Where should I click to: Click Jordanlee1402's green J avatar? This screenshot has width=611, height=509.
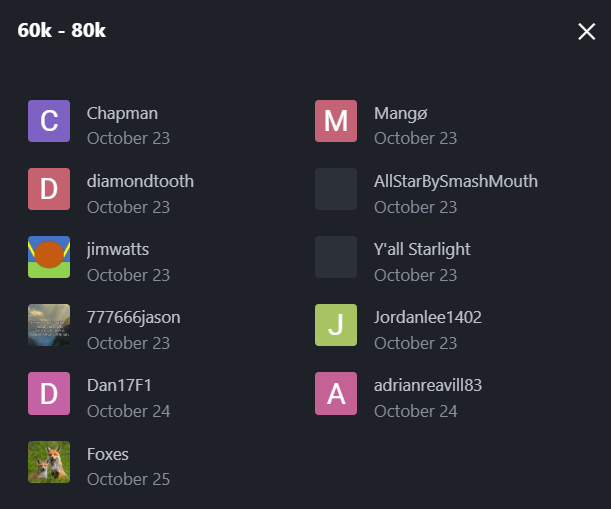(336, 325)
